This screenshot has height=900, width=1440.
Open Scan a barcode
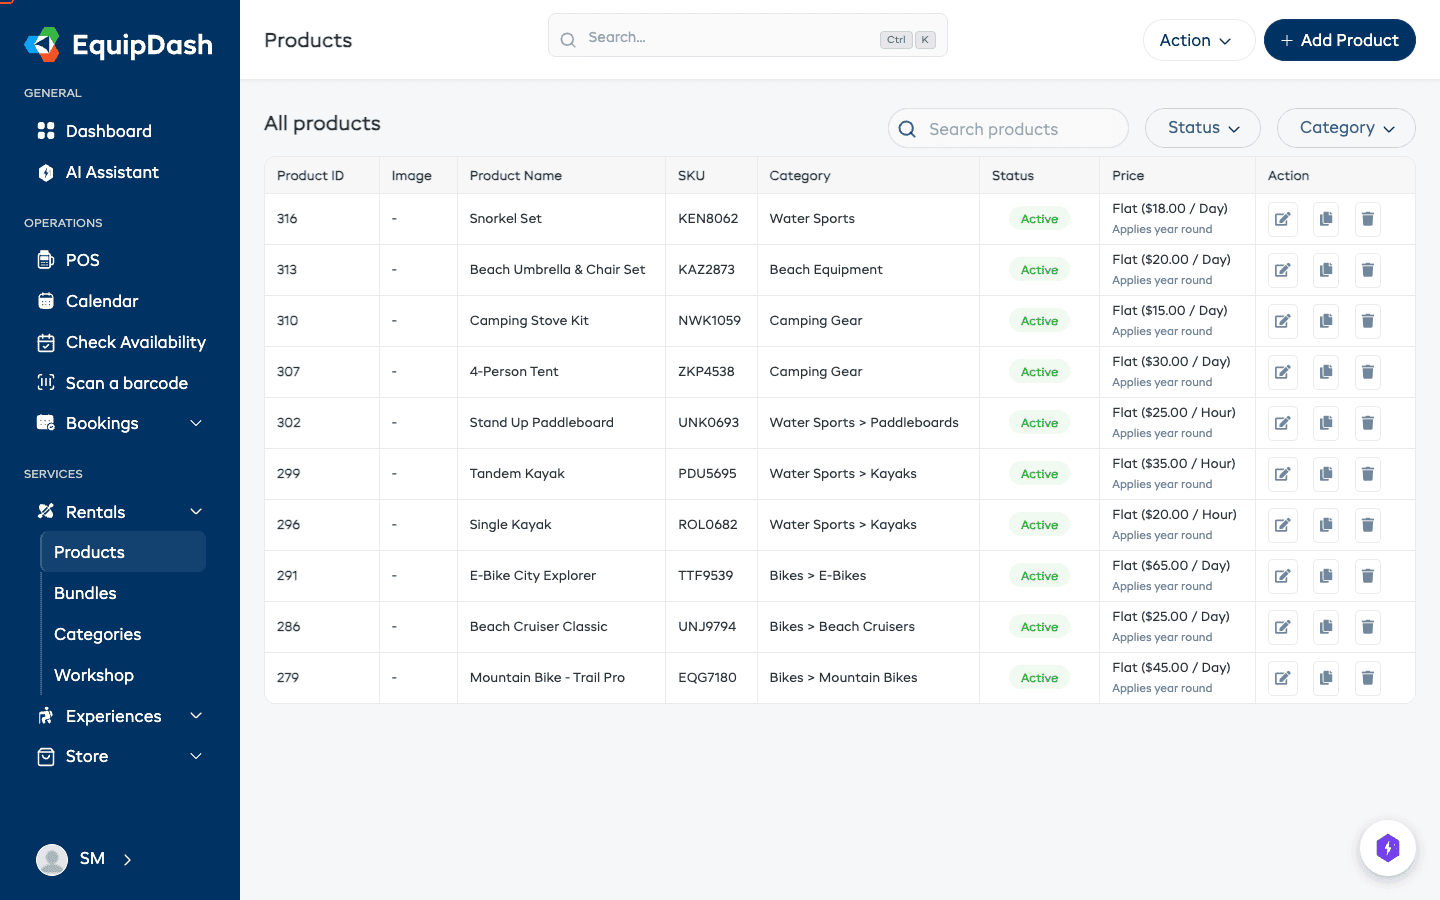(124, 383)
